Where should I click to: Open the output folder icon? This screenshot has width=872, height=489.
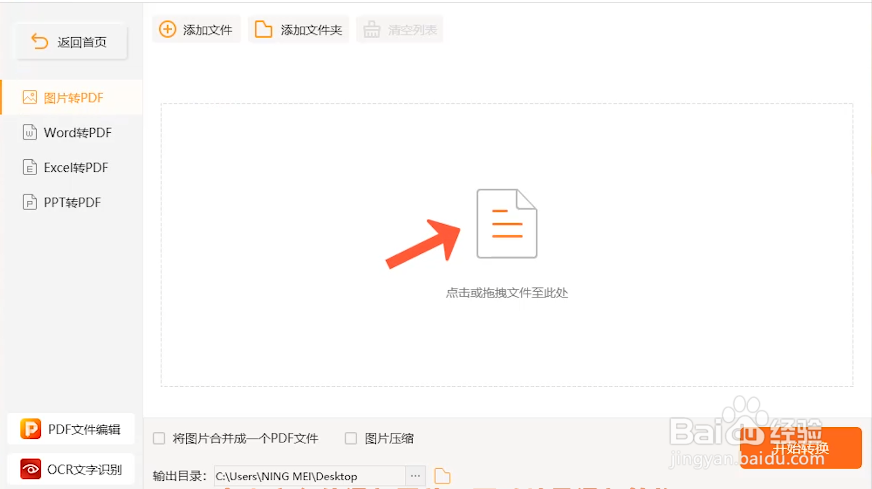tap(442, 476)
